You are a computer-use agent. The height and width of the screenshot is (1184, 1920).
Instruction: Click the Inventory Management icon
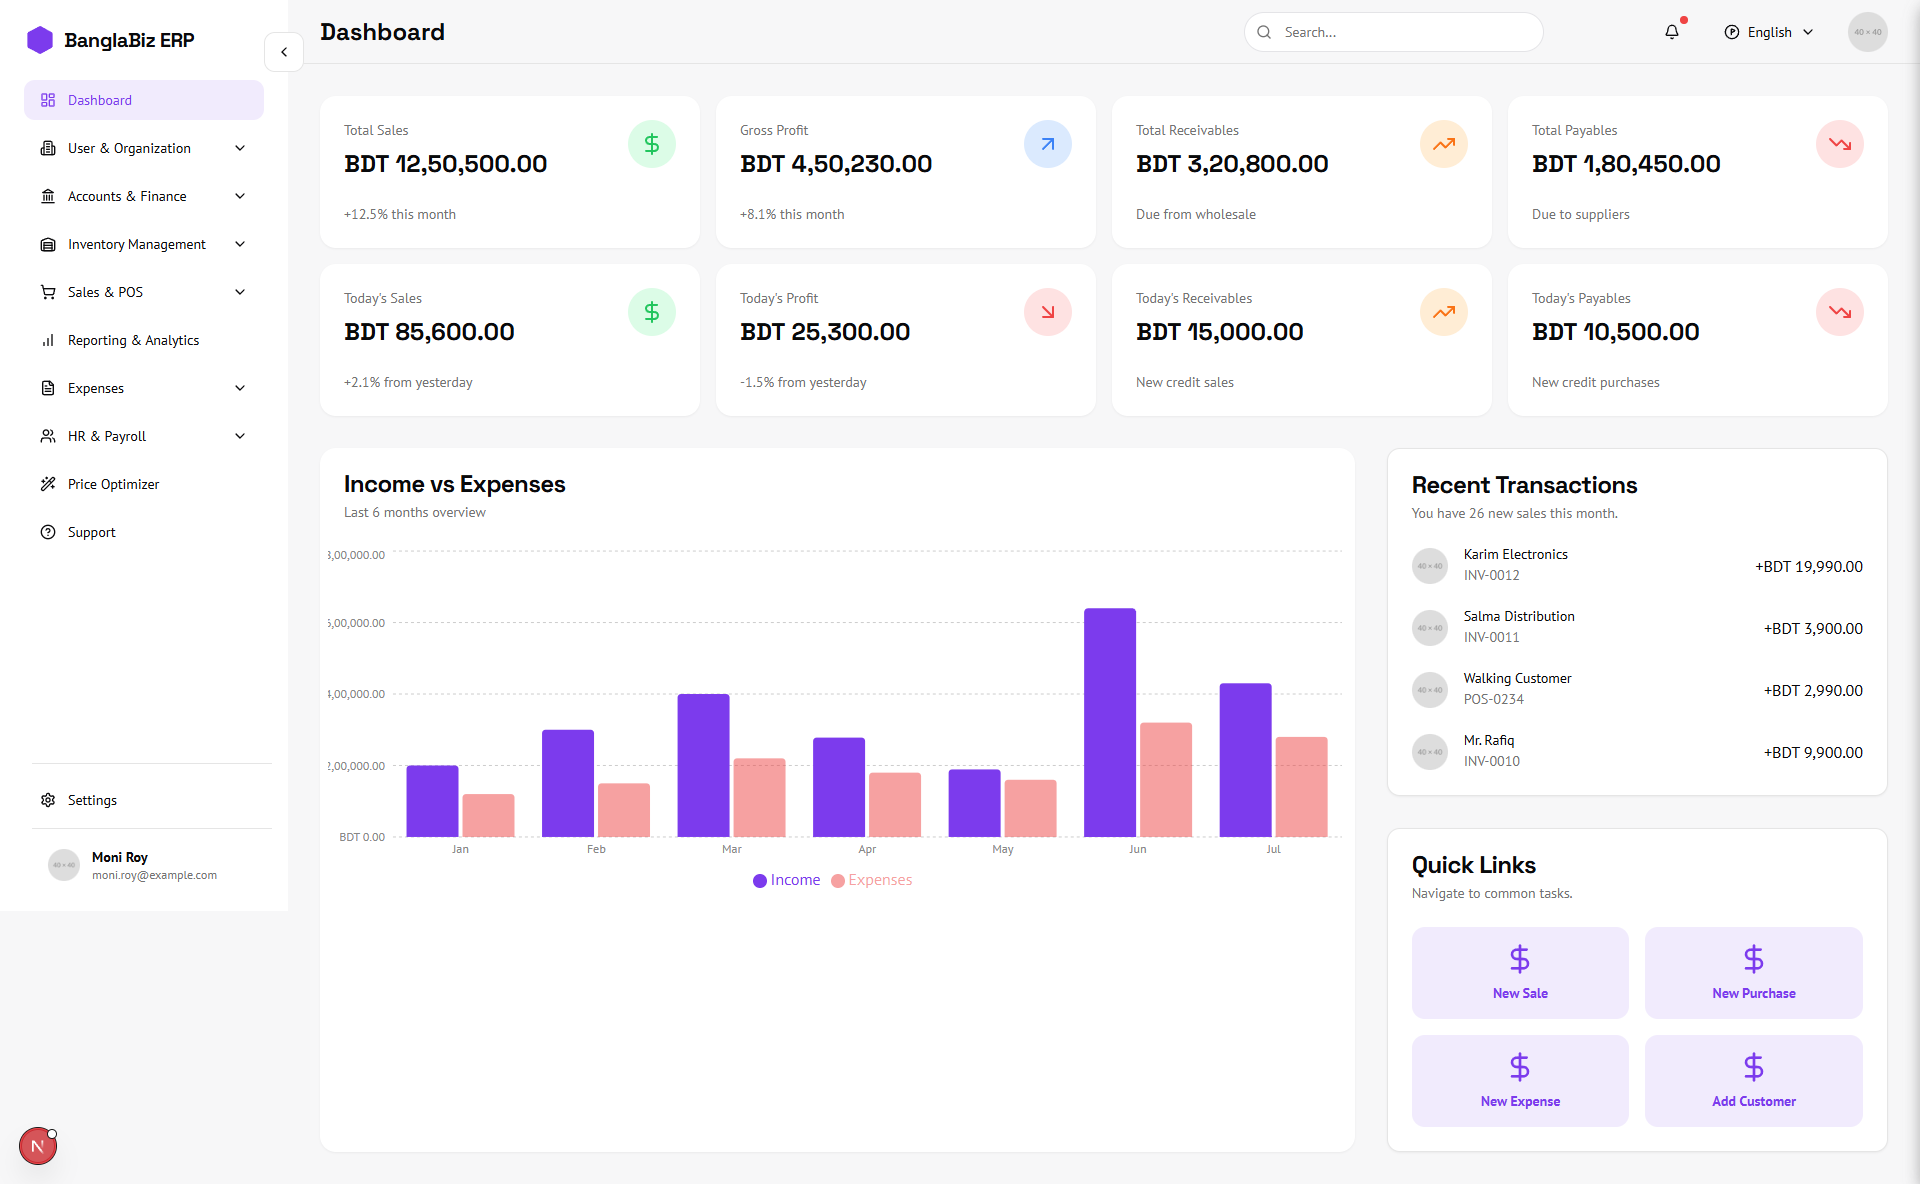click(48, 244)
